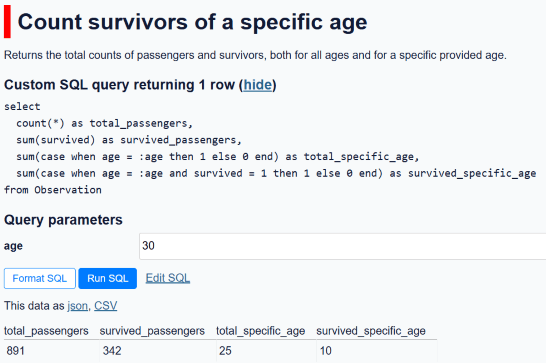Click the age parameter input field
Screen dimensions: 546x363
pyautogui.click(x=343, y=246)
